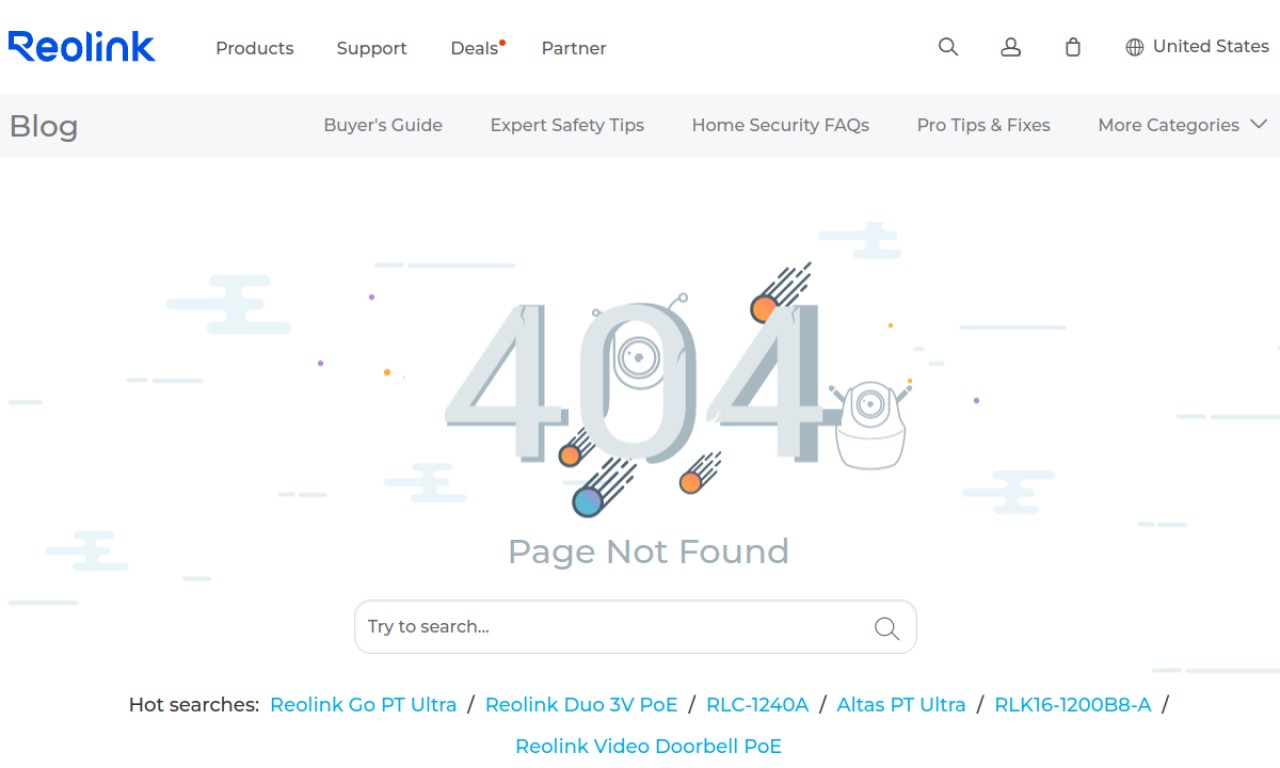
Task: Open Reolink Video Doorbell PoE hot search
Action: (648, 746)
